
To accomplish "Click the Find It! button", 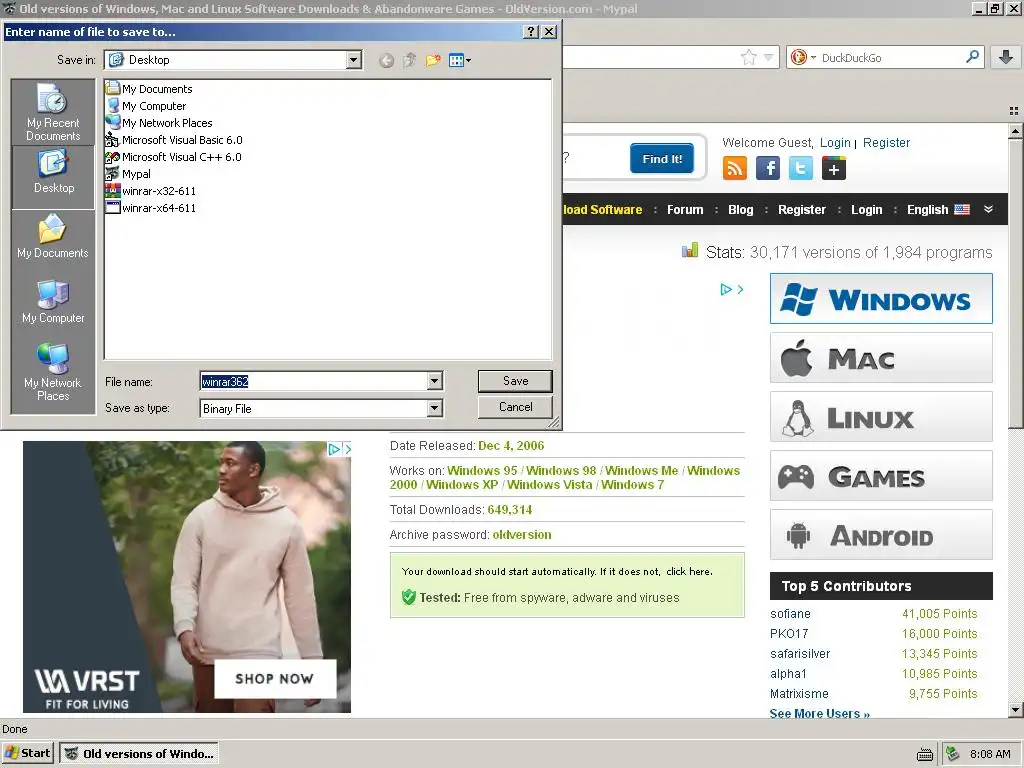I will [662, 158].
